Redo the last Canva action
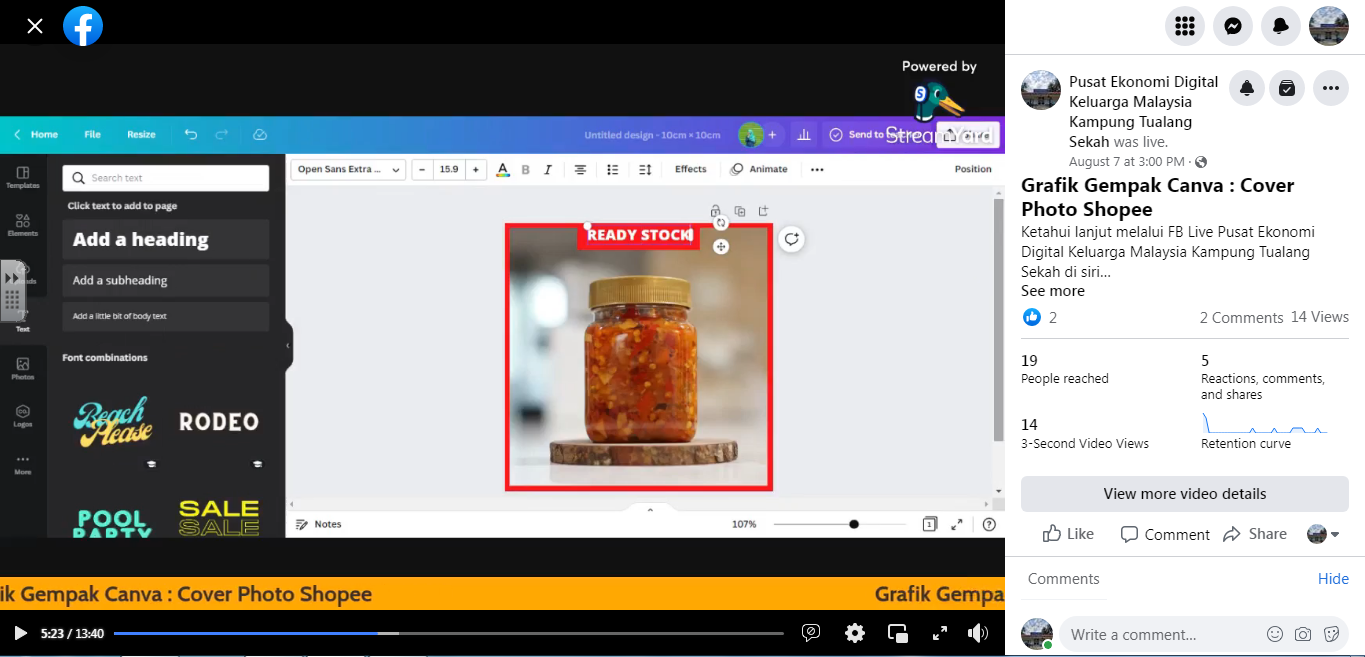Screen dimensions: 1365x657 [222, 134]
